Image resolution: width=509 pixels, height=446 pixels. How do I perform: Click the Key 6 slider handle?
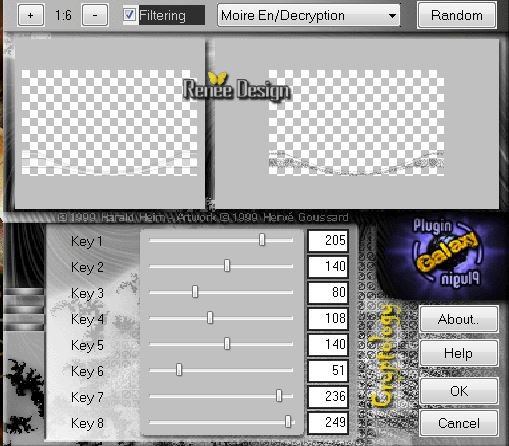click(179, 370)
